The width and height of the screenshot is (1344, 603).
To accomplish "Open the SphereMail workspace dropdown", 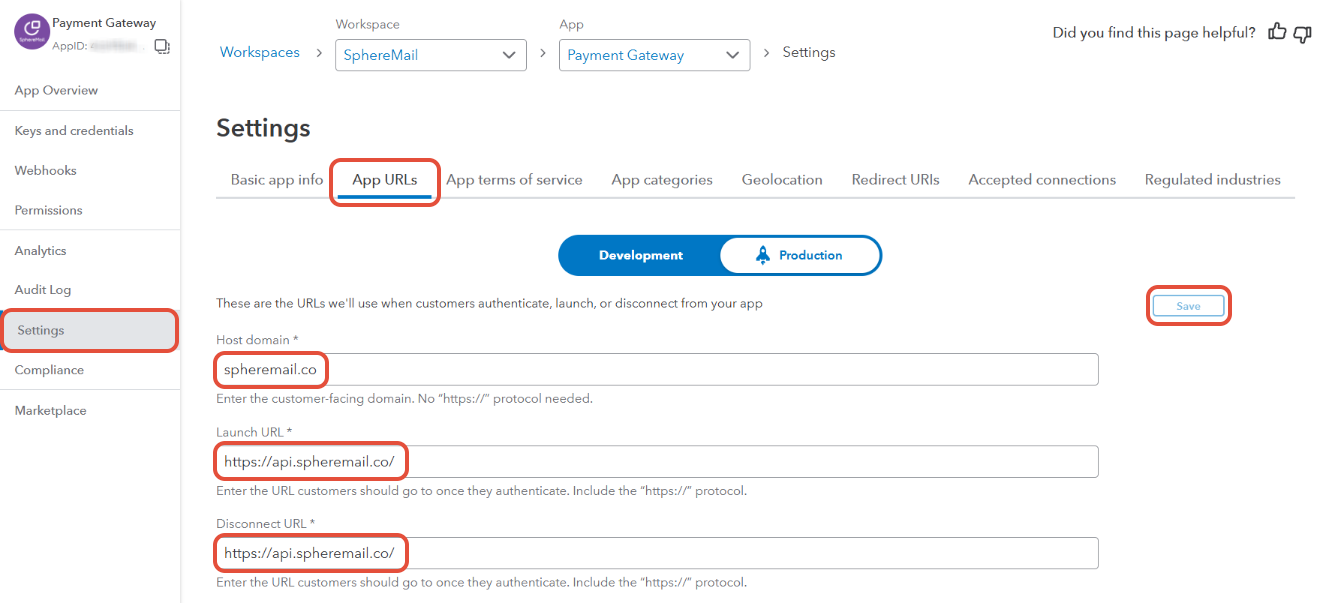I will click(431, 55).
